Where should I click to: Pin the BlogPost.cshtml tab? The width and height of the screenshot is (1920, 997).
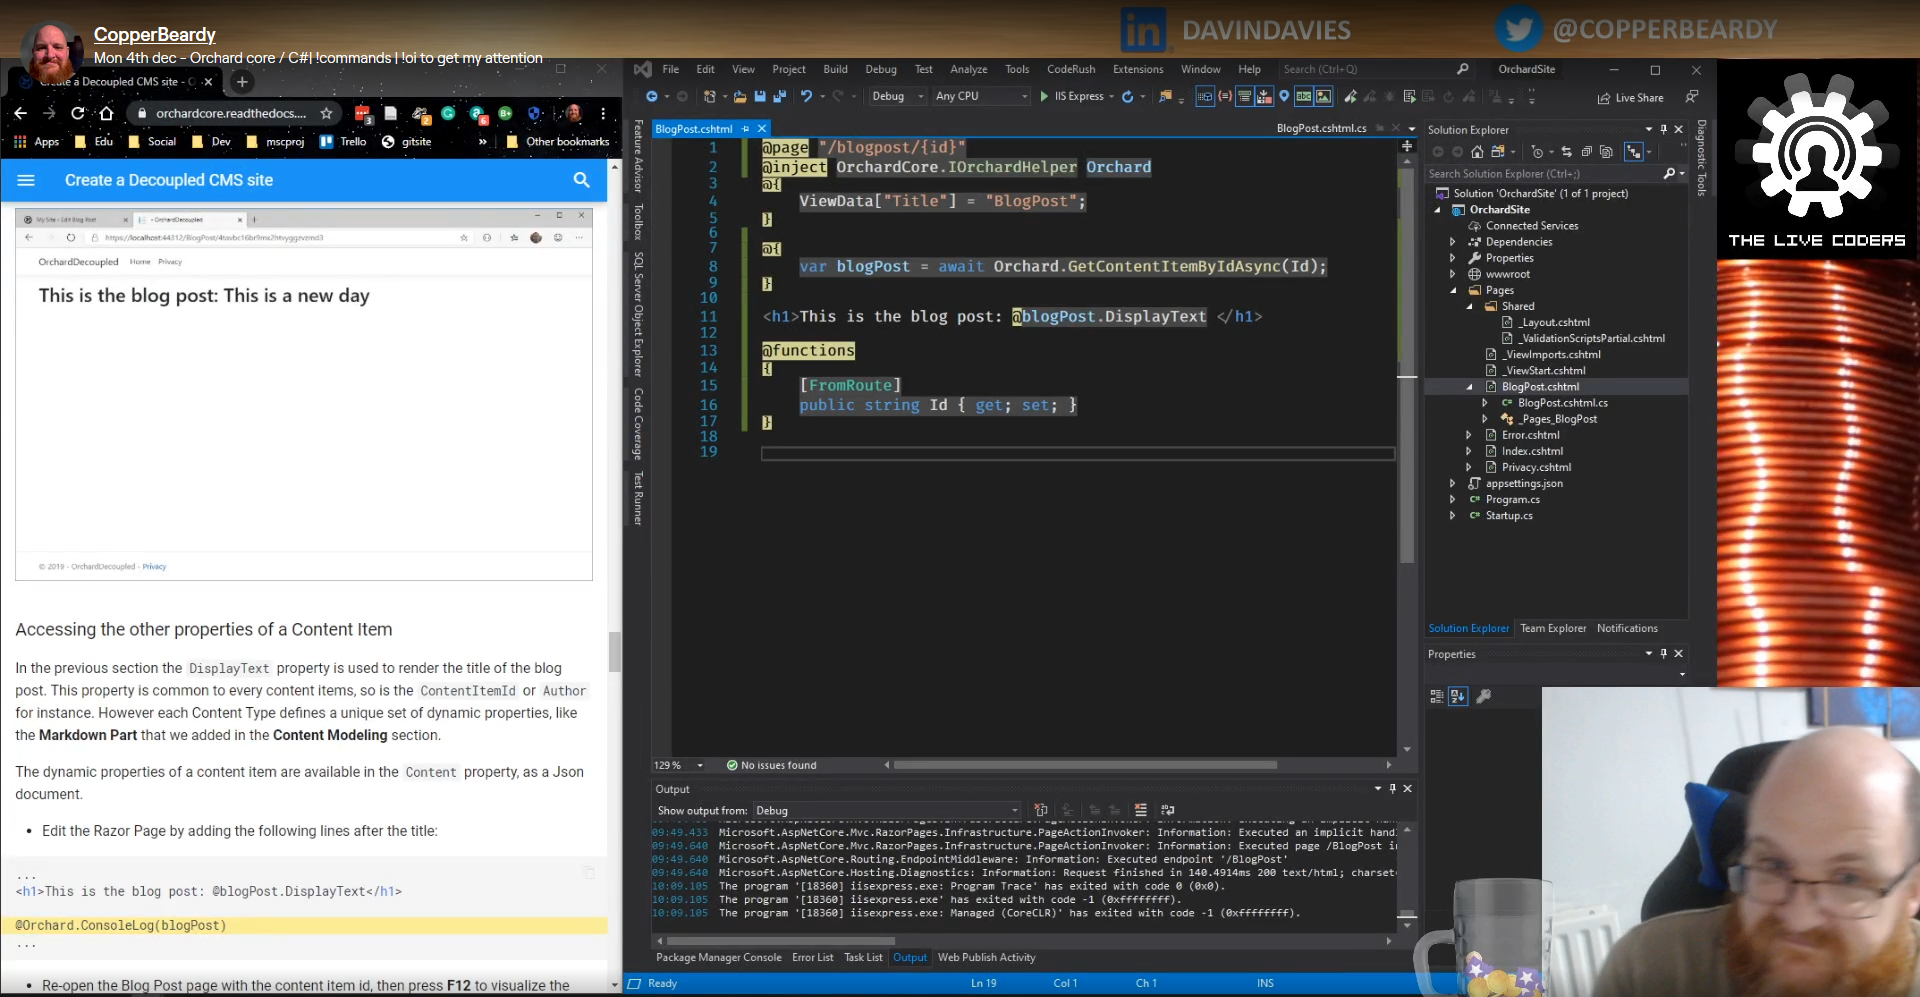point(745,129)
